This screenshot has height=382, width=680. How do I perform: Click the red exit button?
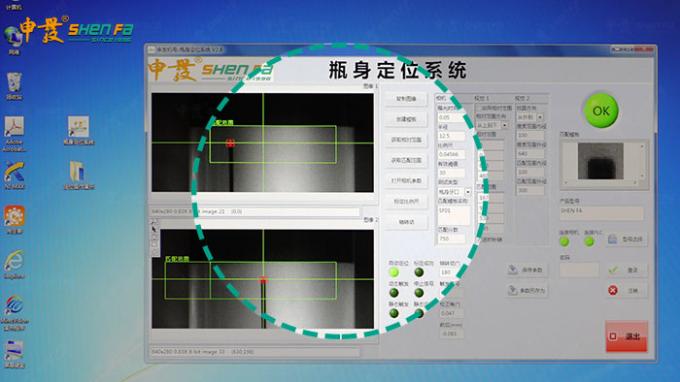[626, 336]
